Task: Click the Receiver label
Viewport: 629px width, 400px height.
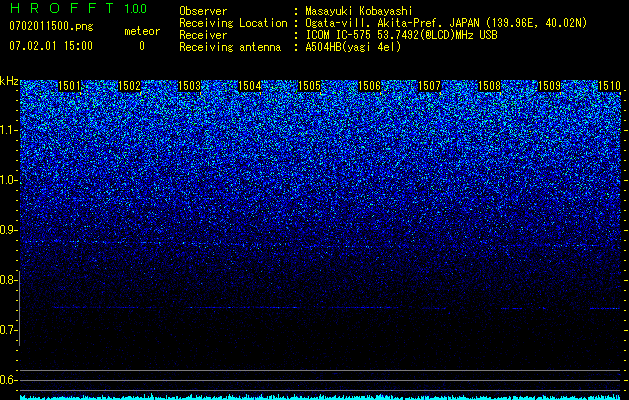Action: pos(203,35)
